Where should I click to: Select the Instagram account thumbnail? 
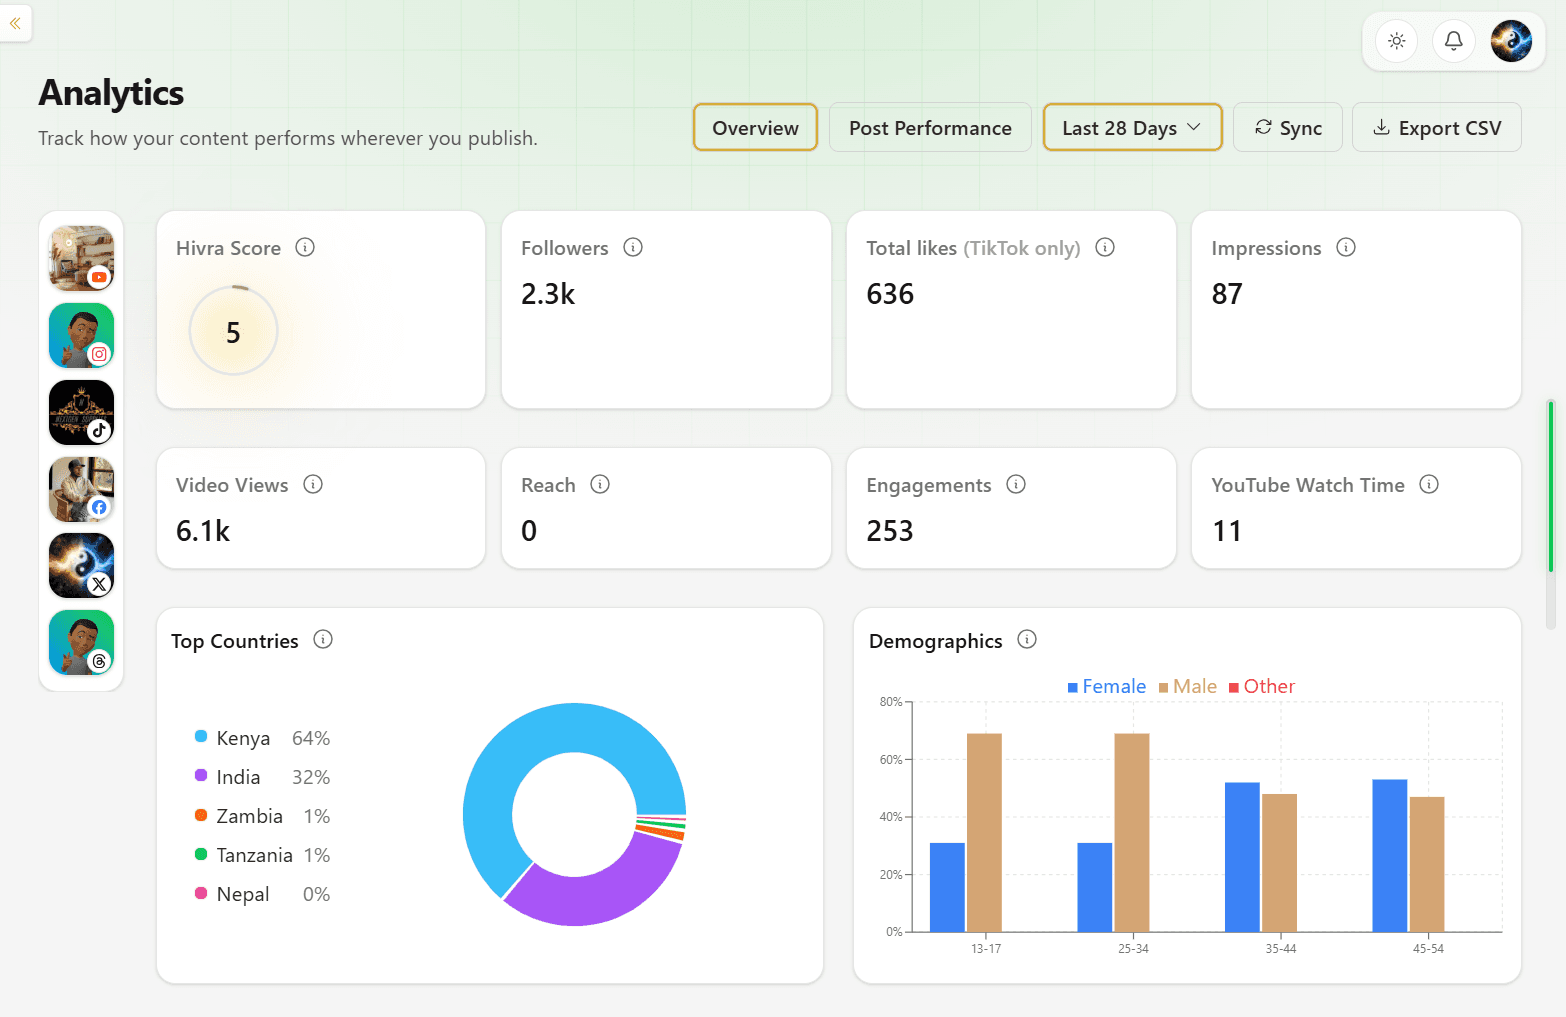pos(81,336)
